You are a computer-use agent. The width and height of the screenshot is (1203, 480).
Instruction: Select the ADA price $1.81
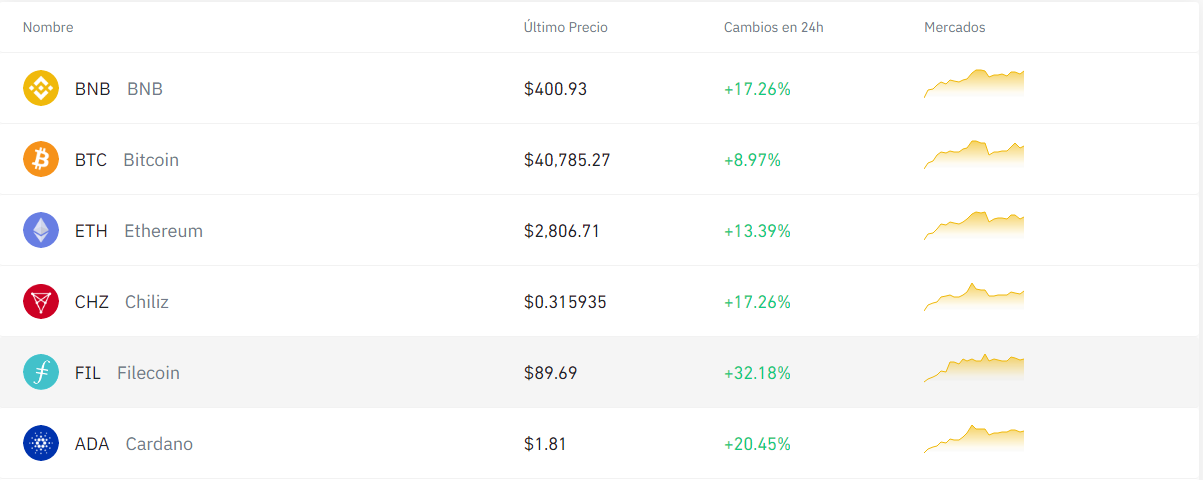click(x=545, y=444)
